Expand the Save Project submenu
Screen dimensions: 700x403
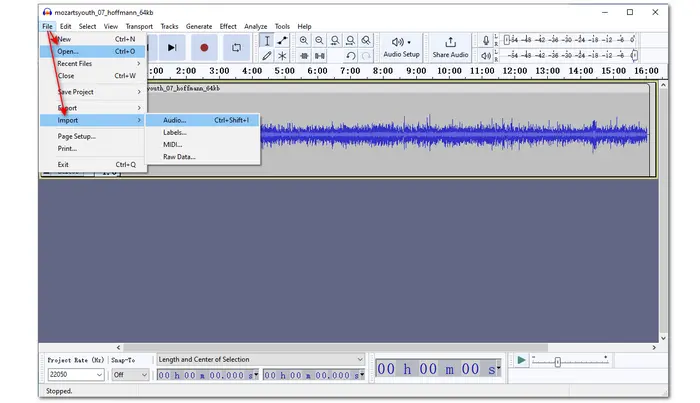93,92
